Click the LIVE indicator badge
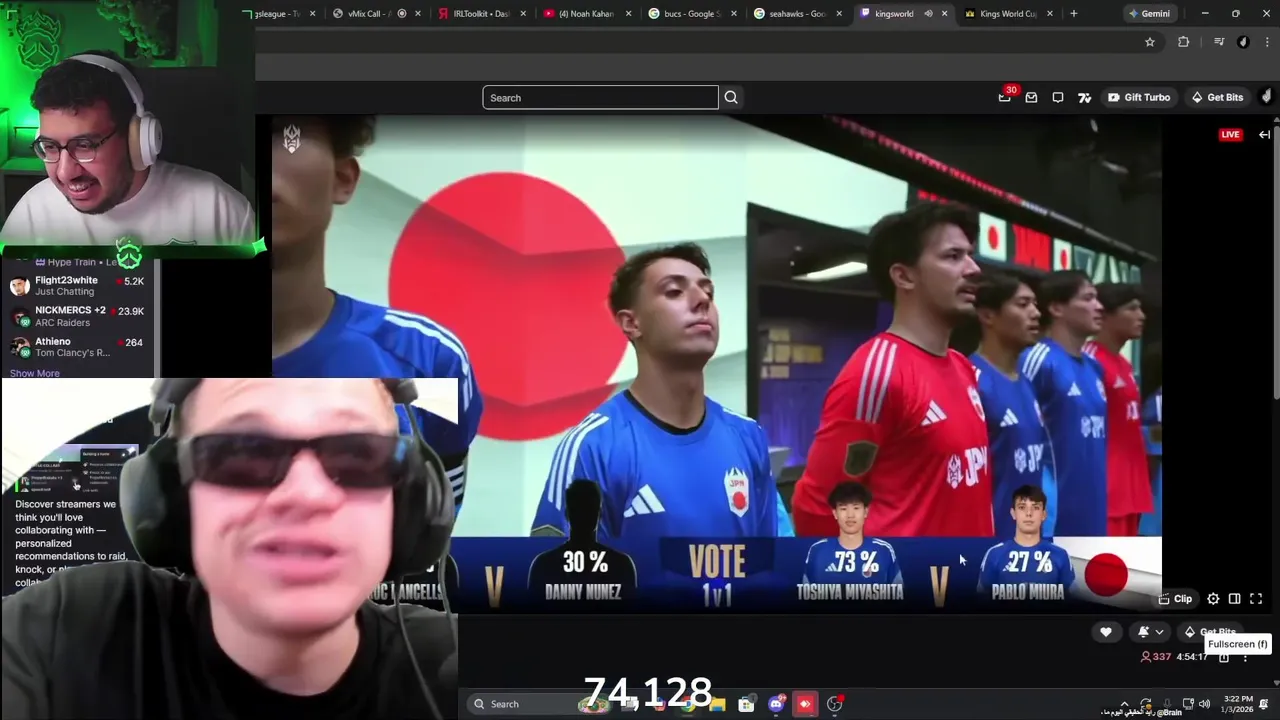Viewport: 1280px width, 720px height. pos(1230,134)
